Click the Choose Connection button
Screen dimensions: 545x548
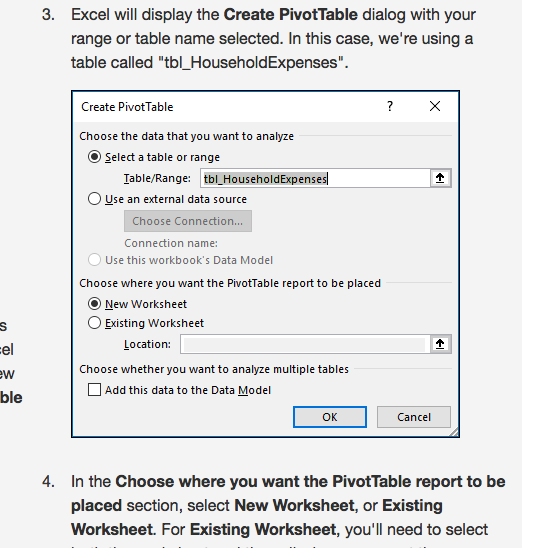(x=188, y=221)
